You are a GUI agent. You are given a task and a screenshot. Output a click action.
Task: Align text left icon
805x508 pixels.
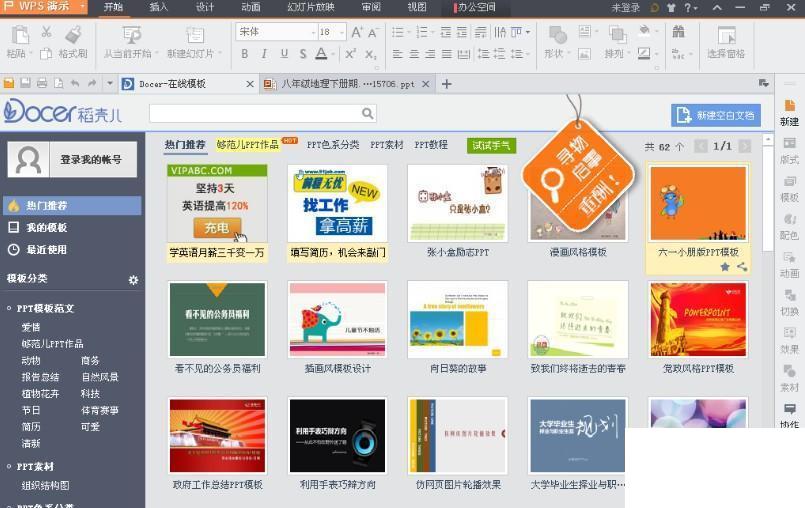[x=397, y=53]
